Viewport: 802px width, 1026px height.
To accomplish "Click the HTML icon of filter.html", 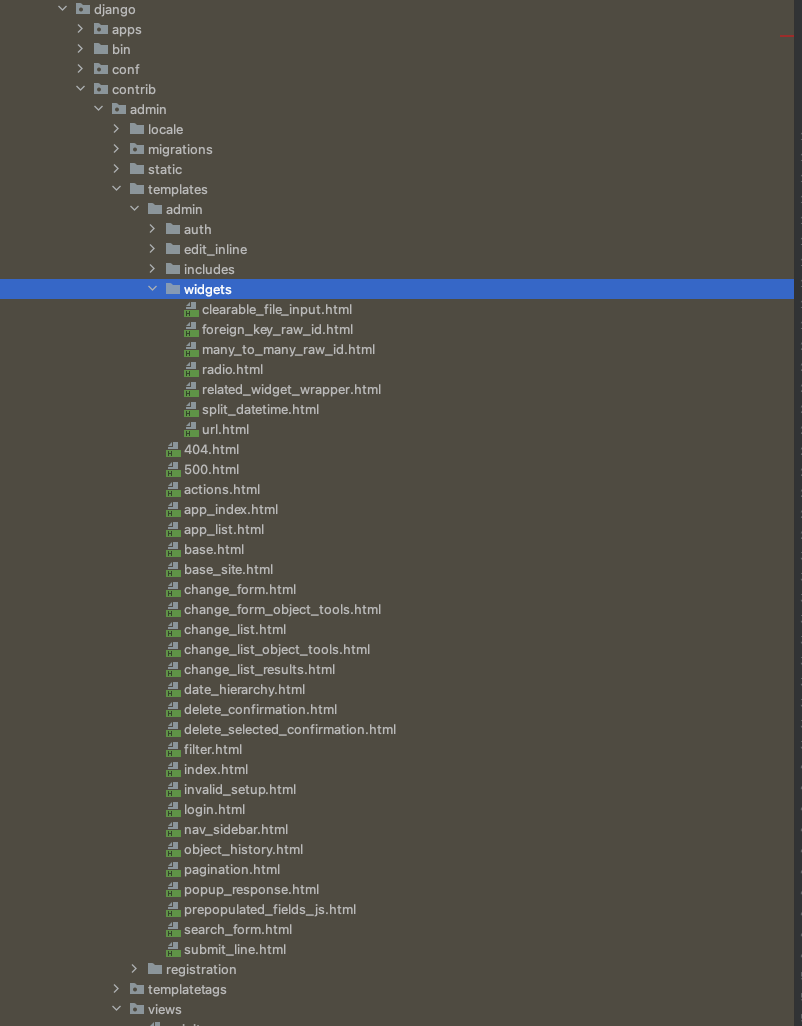I will [x=173, y=750].
